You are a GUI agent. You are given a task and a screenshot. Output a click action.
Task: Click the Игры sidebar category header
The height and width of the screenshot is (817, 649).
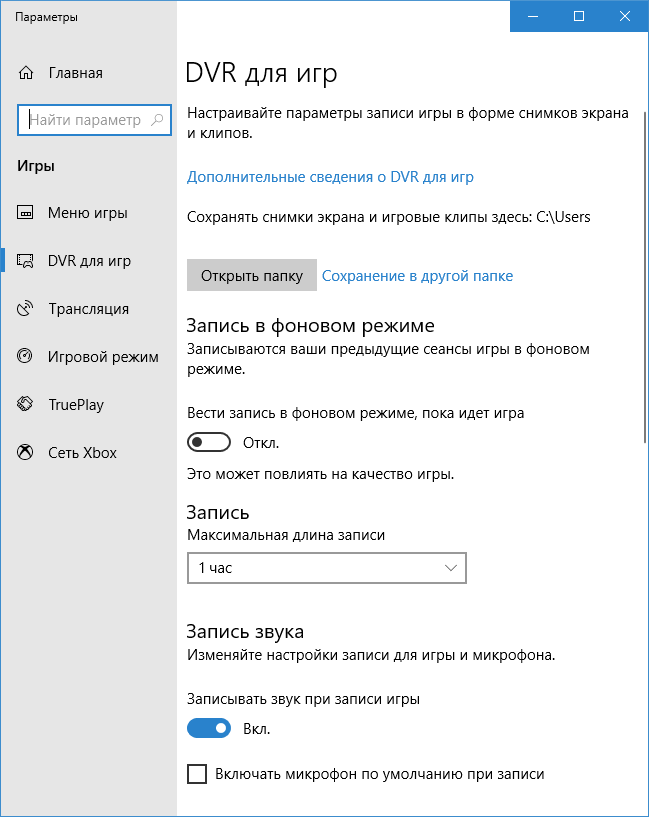point(36,166)
